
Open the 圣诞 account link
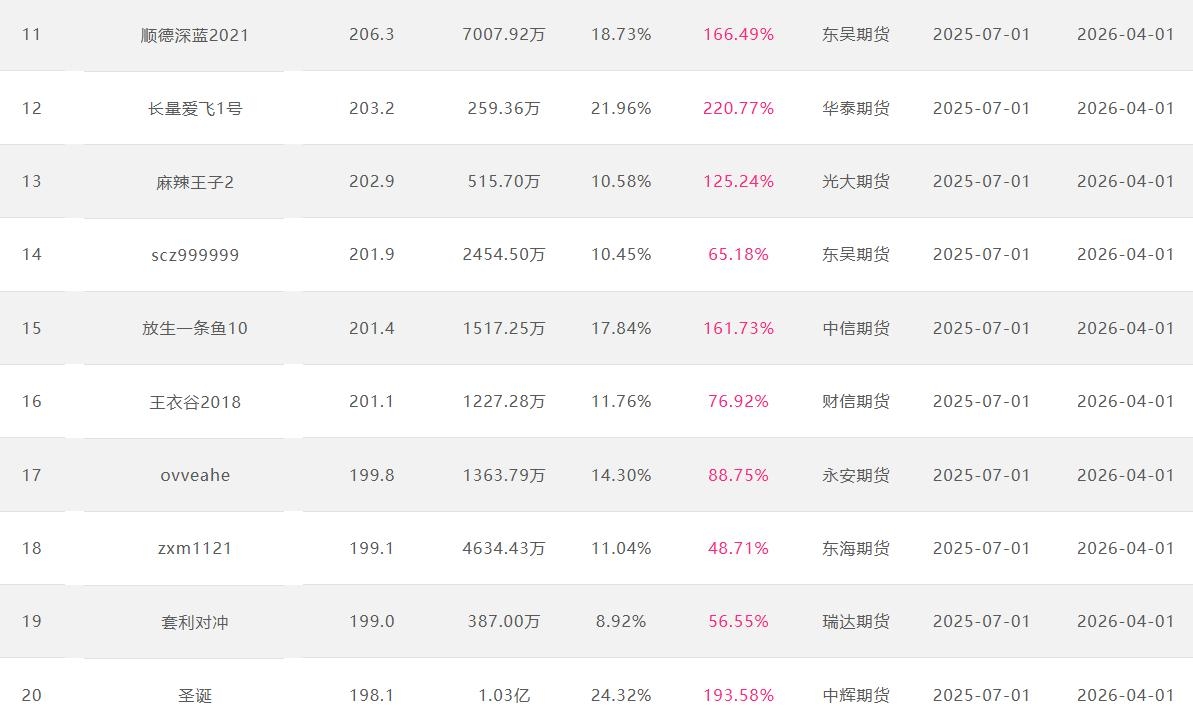pyautogui.click(x=195, y=695)
